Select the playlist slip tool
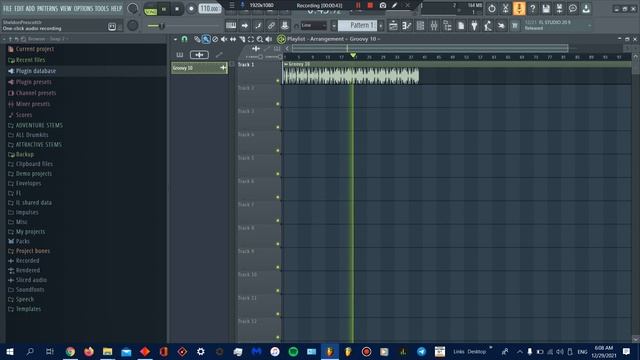Viewport: 640px width, 360px height. (x=233, y=39)
